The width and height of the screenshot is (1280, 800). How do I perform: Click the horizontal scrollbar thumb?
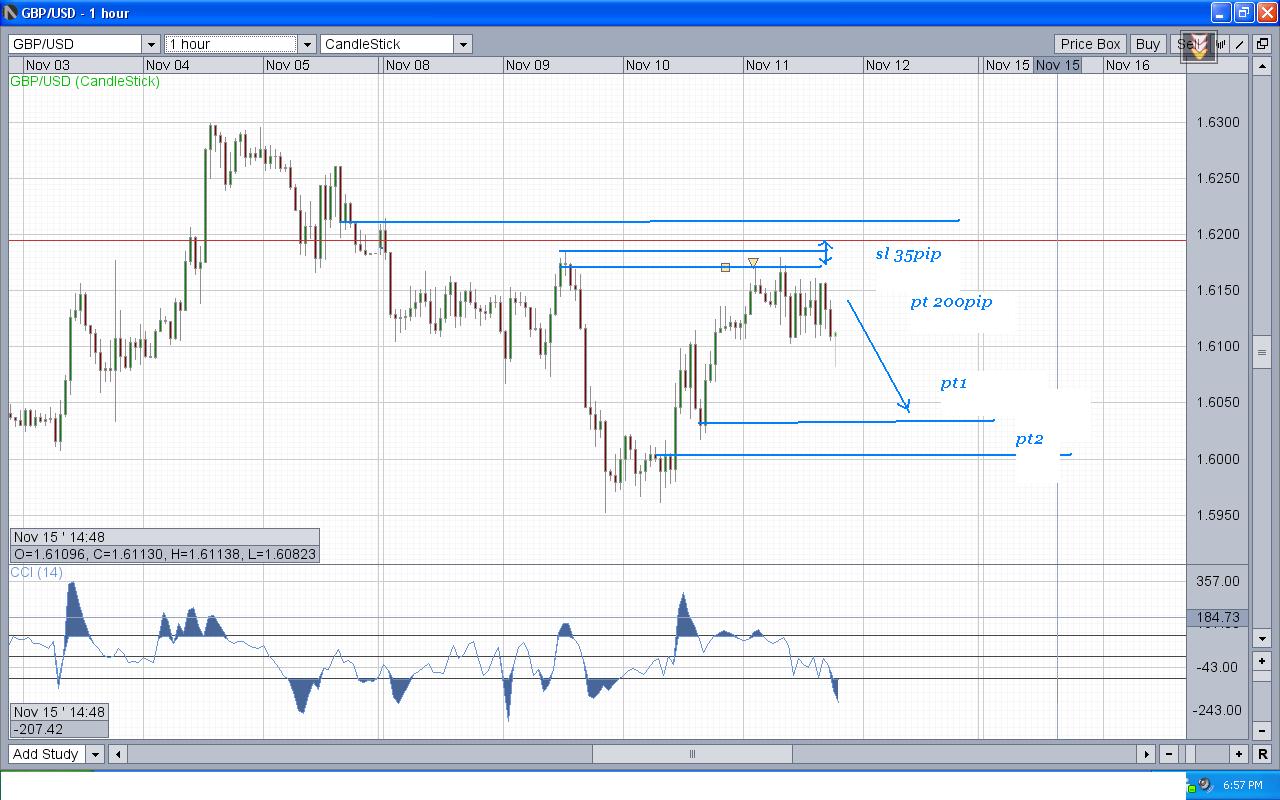692,754
